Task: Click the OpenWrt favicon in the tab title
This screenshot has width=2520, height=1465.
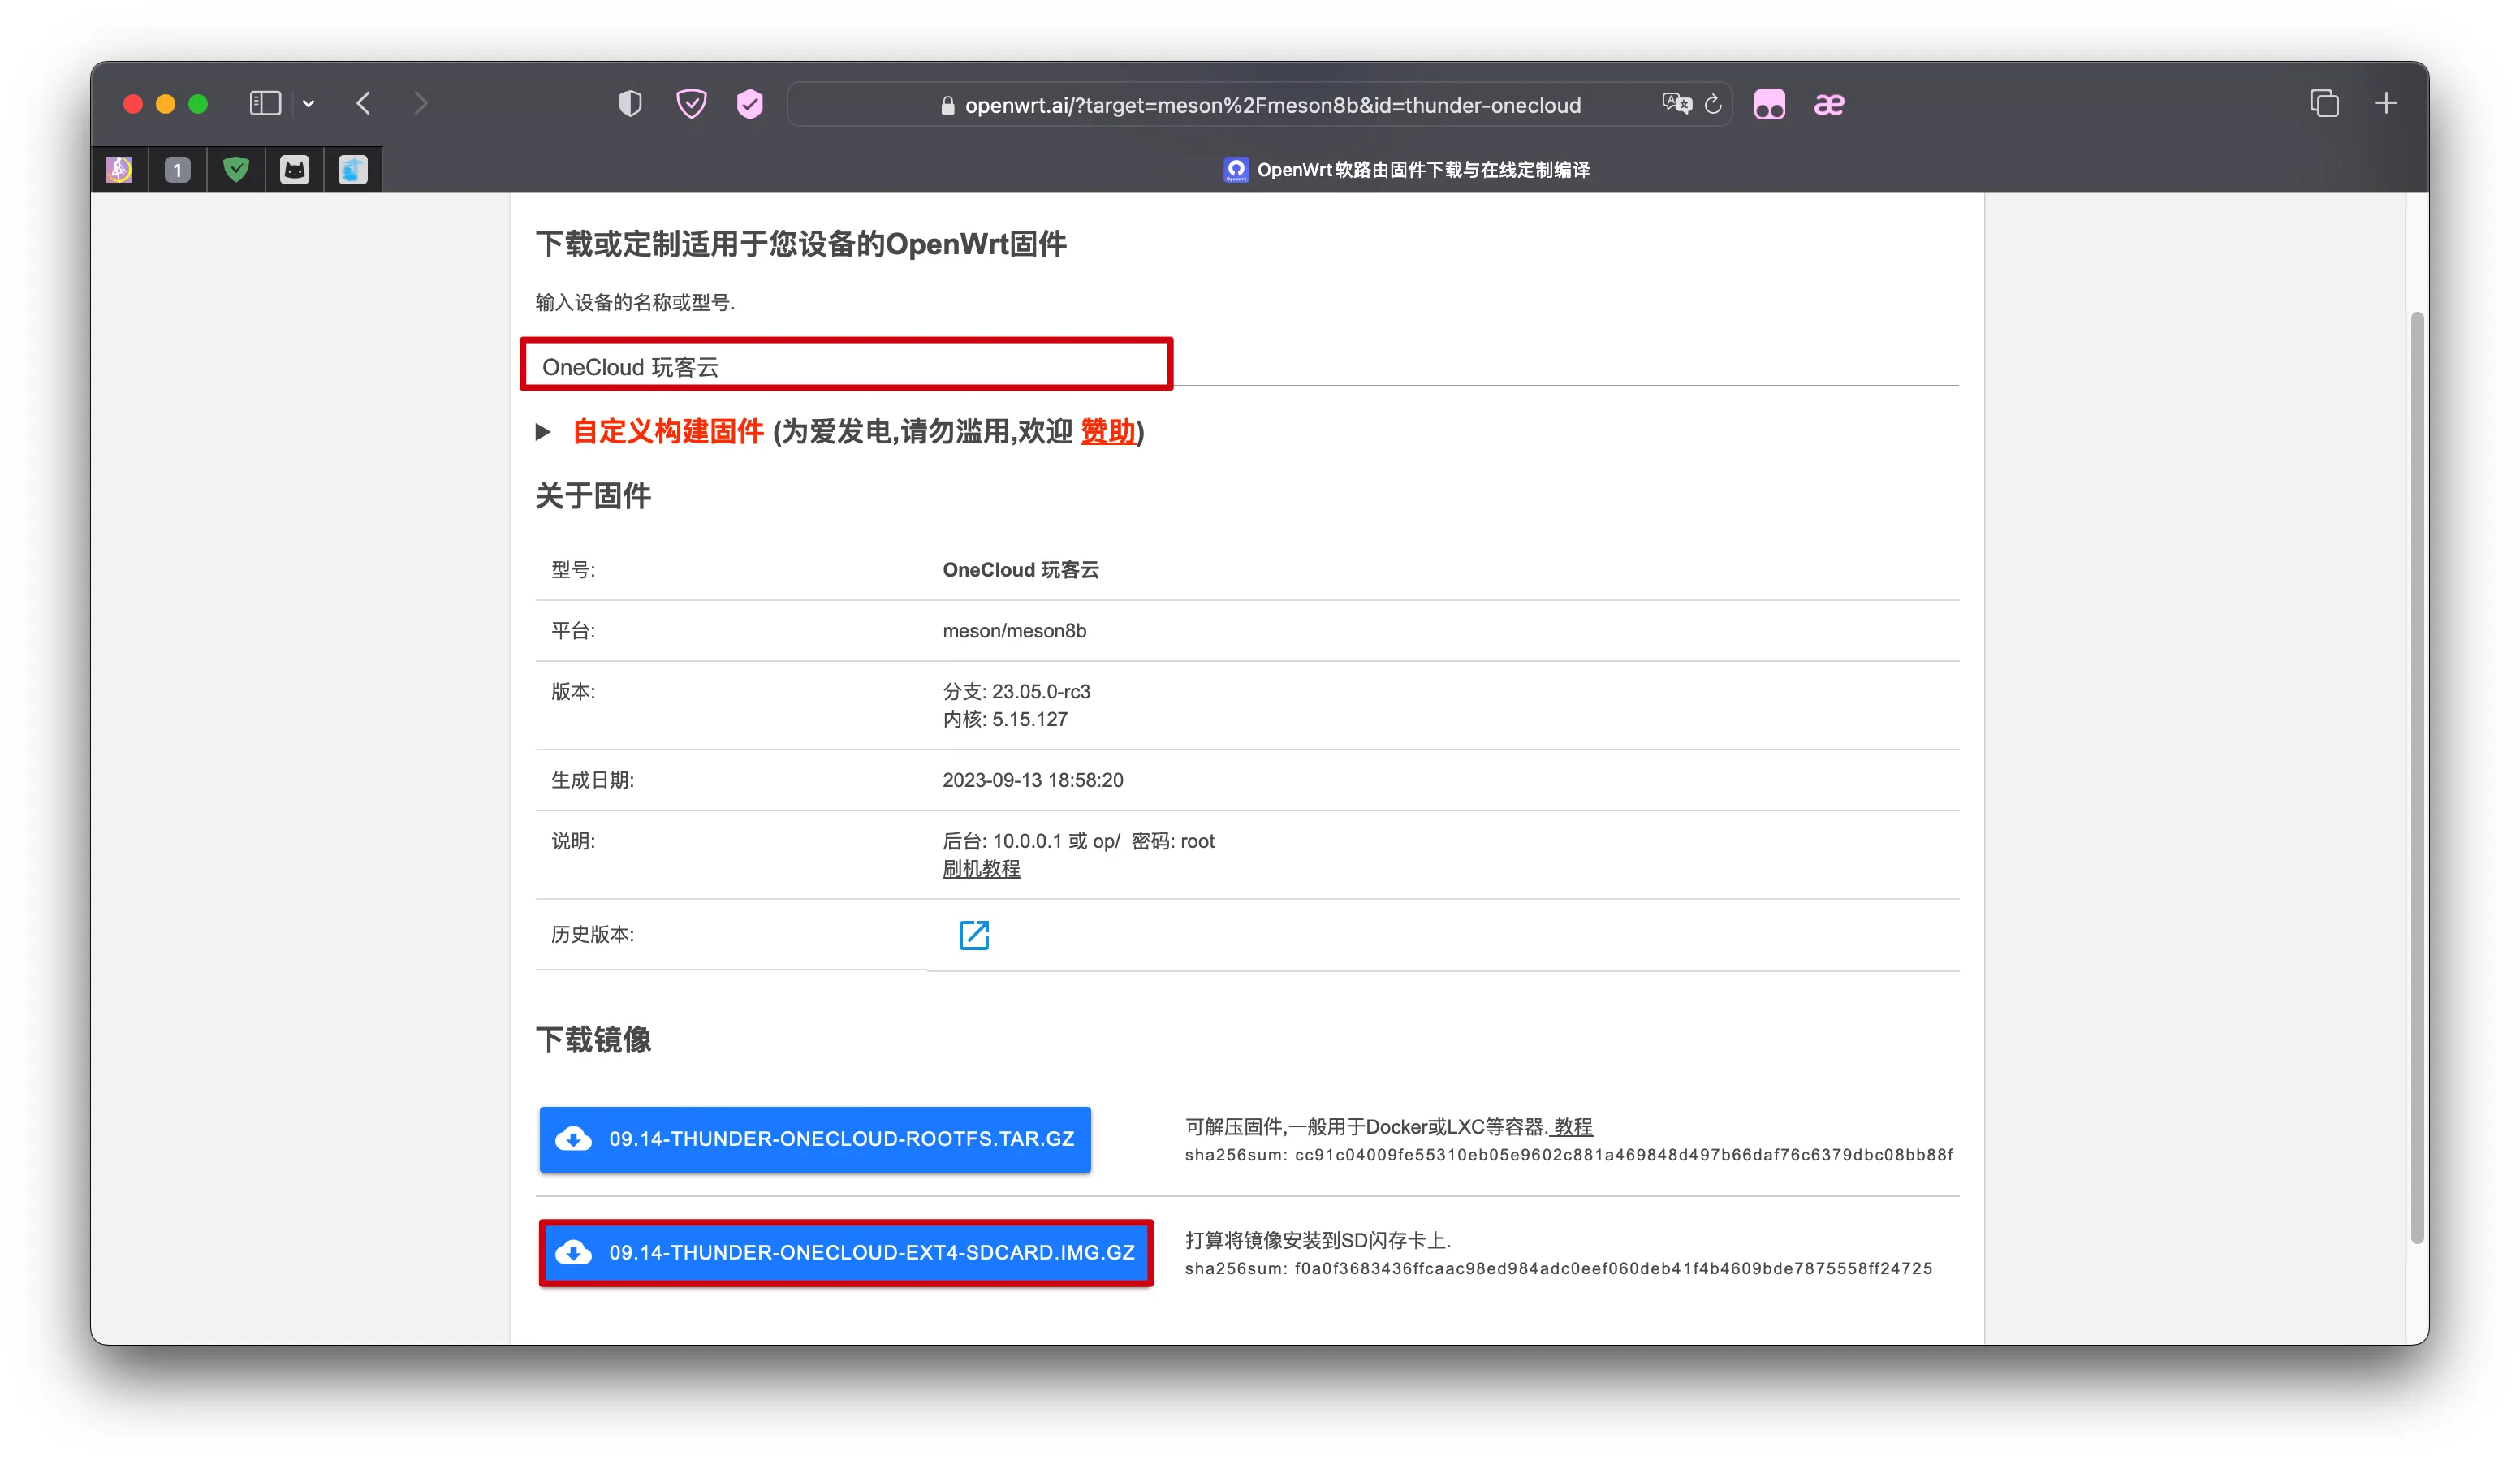Action: click(1236, 170)
